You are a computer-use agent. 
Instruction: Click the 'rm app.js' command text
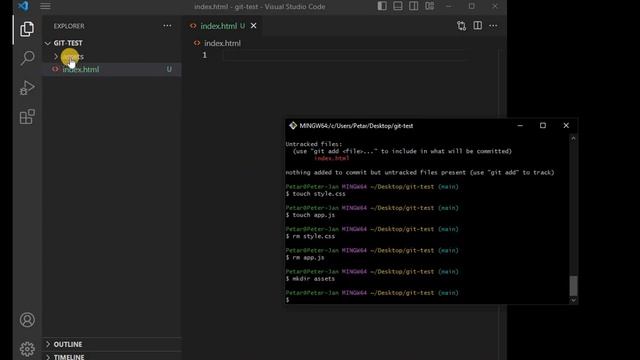[308, 258]
